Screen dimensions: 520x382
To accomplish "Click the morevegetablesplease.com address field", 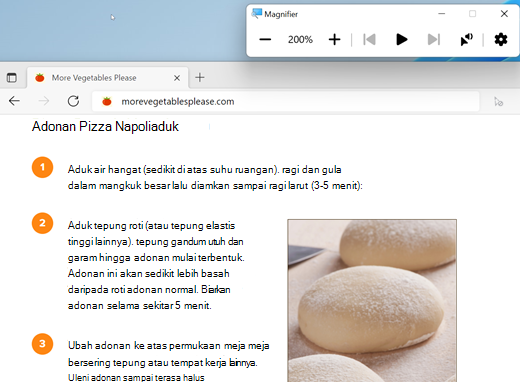I will click(x=286, y=101).
